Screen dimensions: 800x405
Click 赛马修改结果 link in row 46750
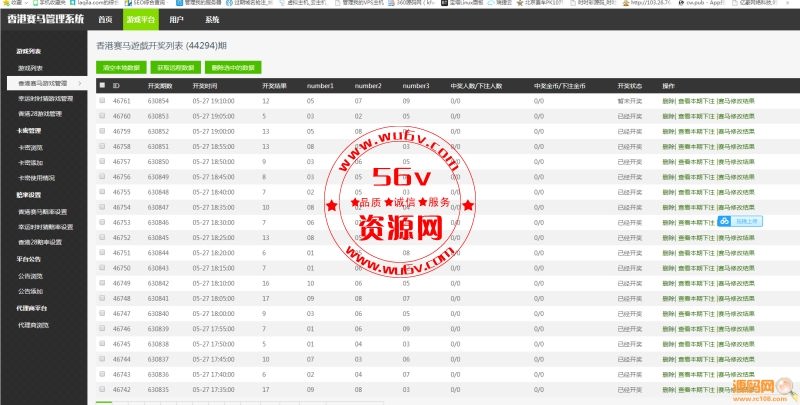[x=736, y=268]
